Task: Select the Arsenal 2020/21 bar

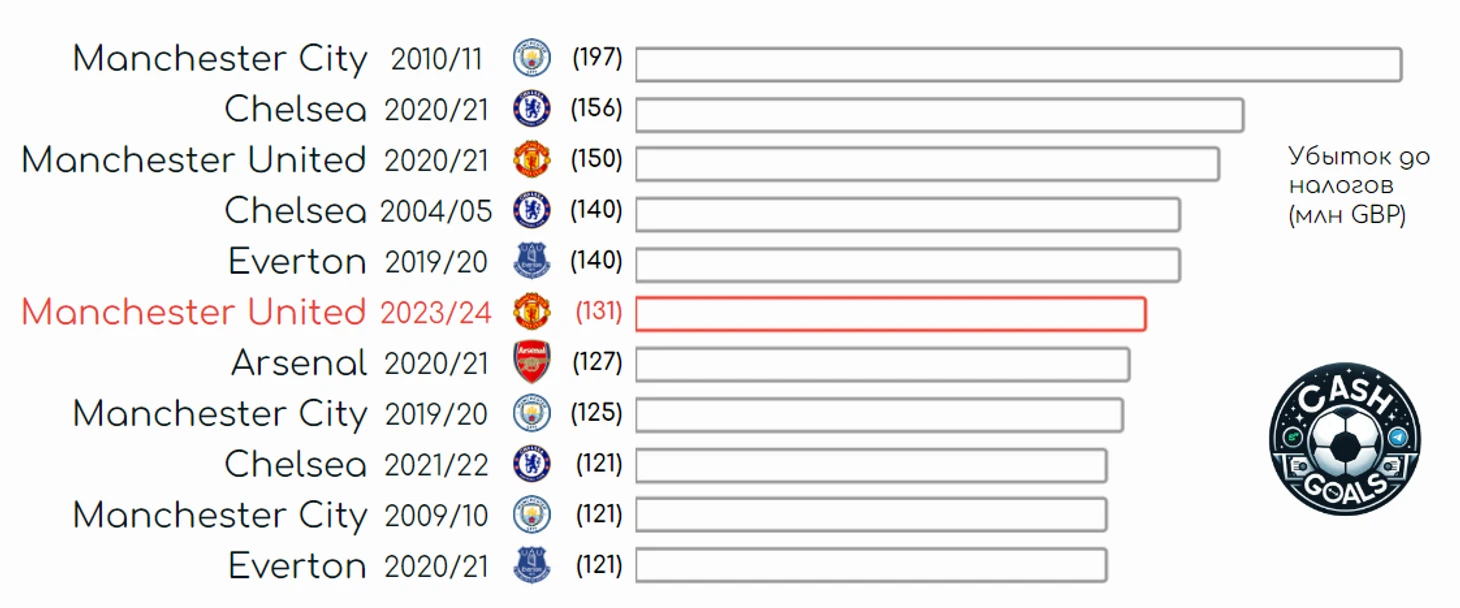Action: click(x=883, y=364)
